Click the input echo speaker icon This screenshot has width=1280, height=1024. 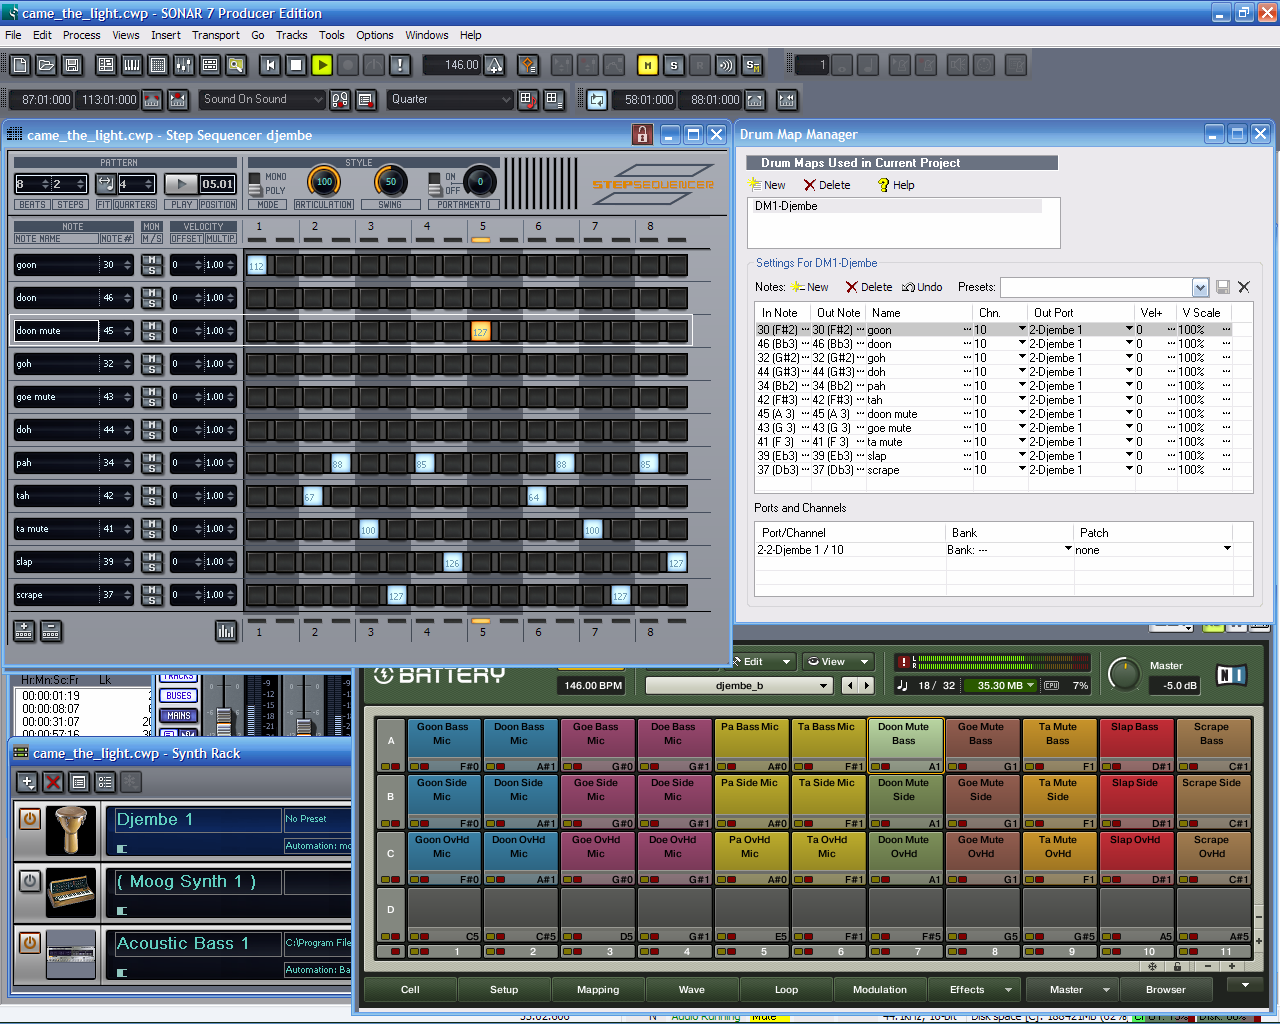pos(726,65)
